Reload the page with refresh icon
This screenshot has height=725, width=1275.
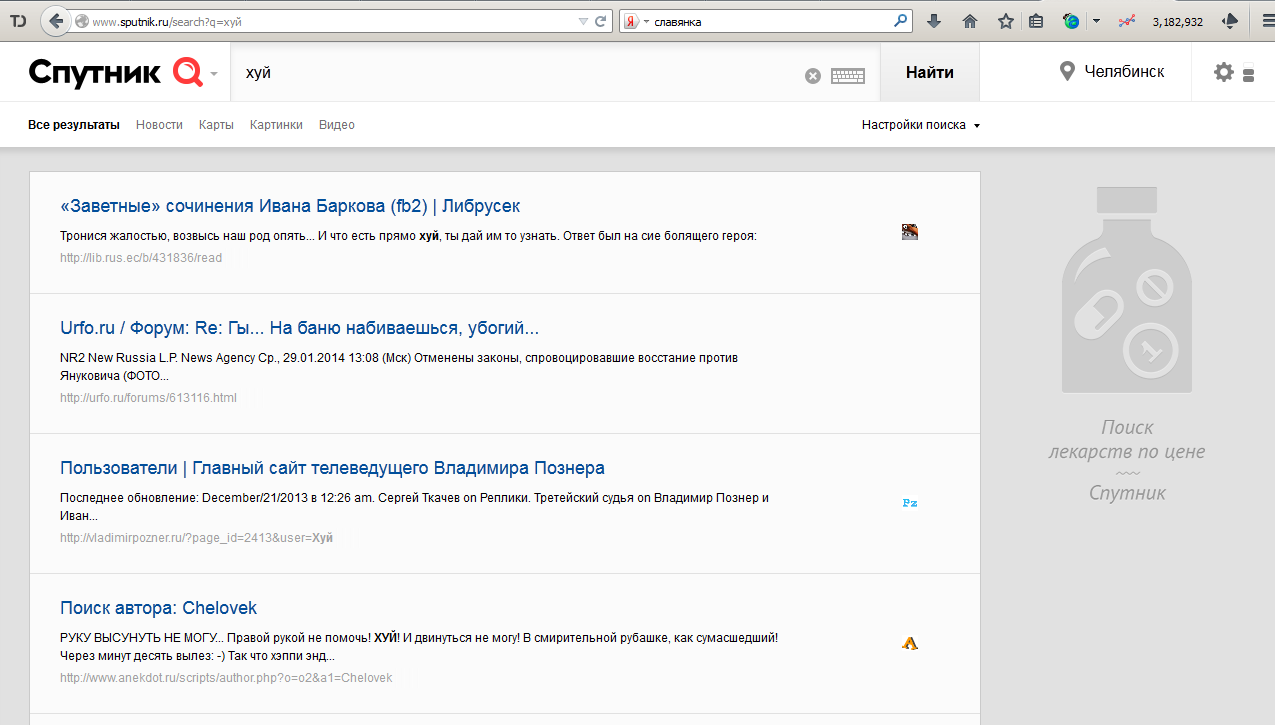click(x=601, y=21)
